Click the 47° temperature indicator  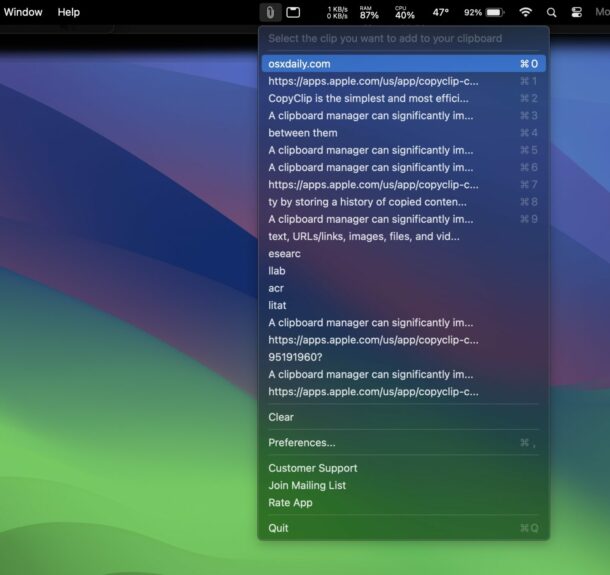click(x=440, y=13)
